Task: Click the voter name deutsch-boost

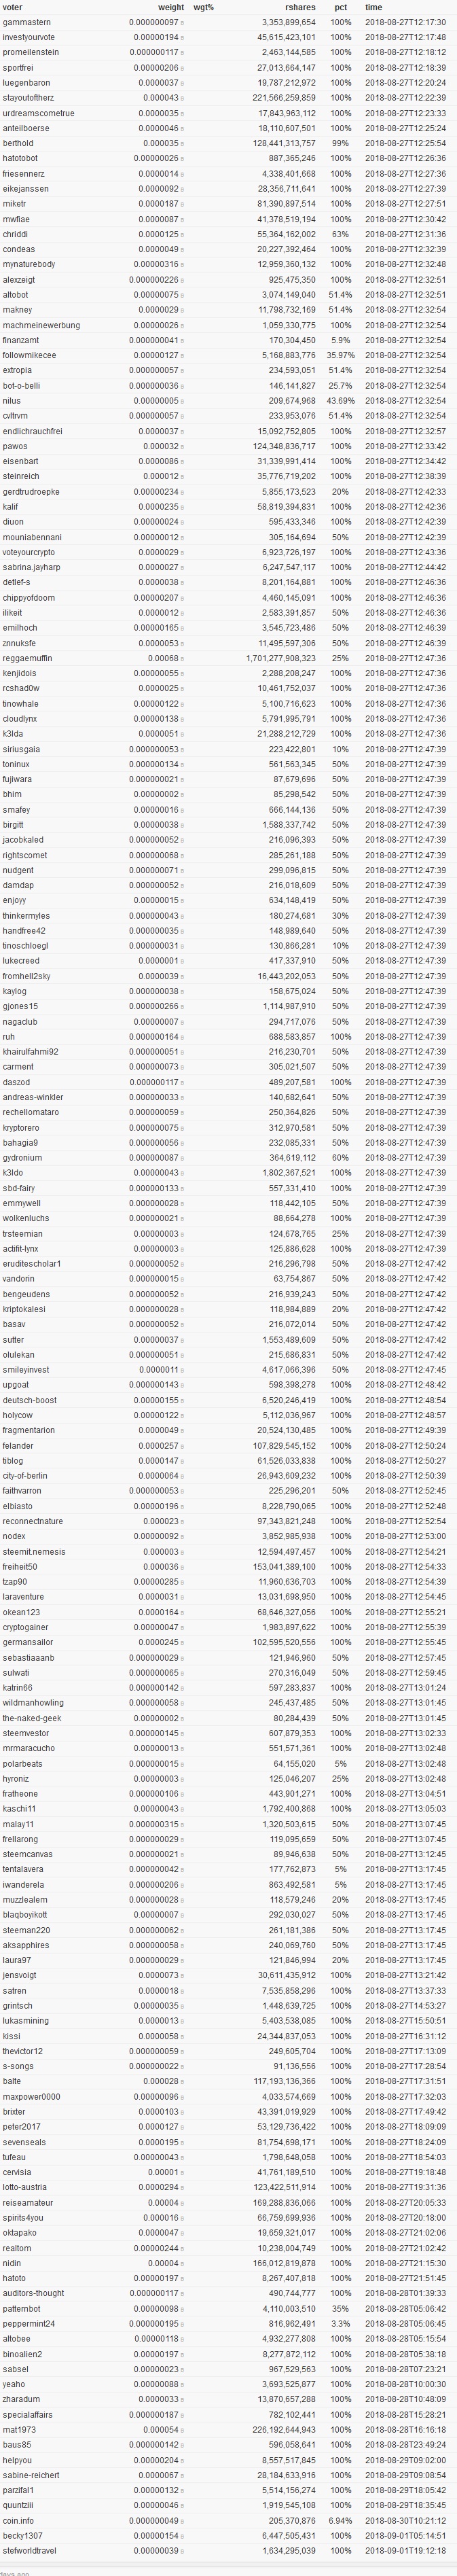Action: pos(30,1400)
